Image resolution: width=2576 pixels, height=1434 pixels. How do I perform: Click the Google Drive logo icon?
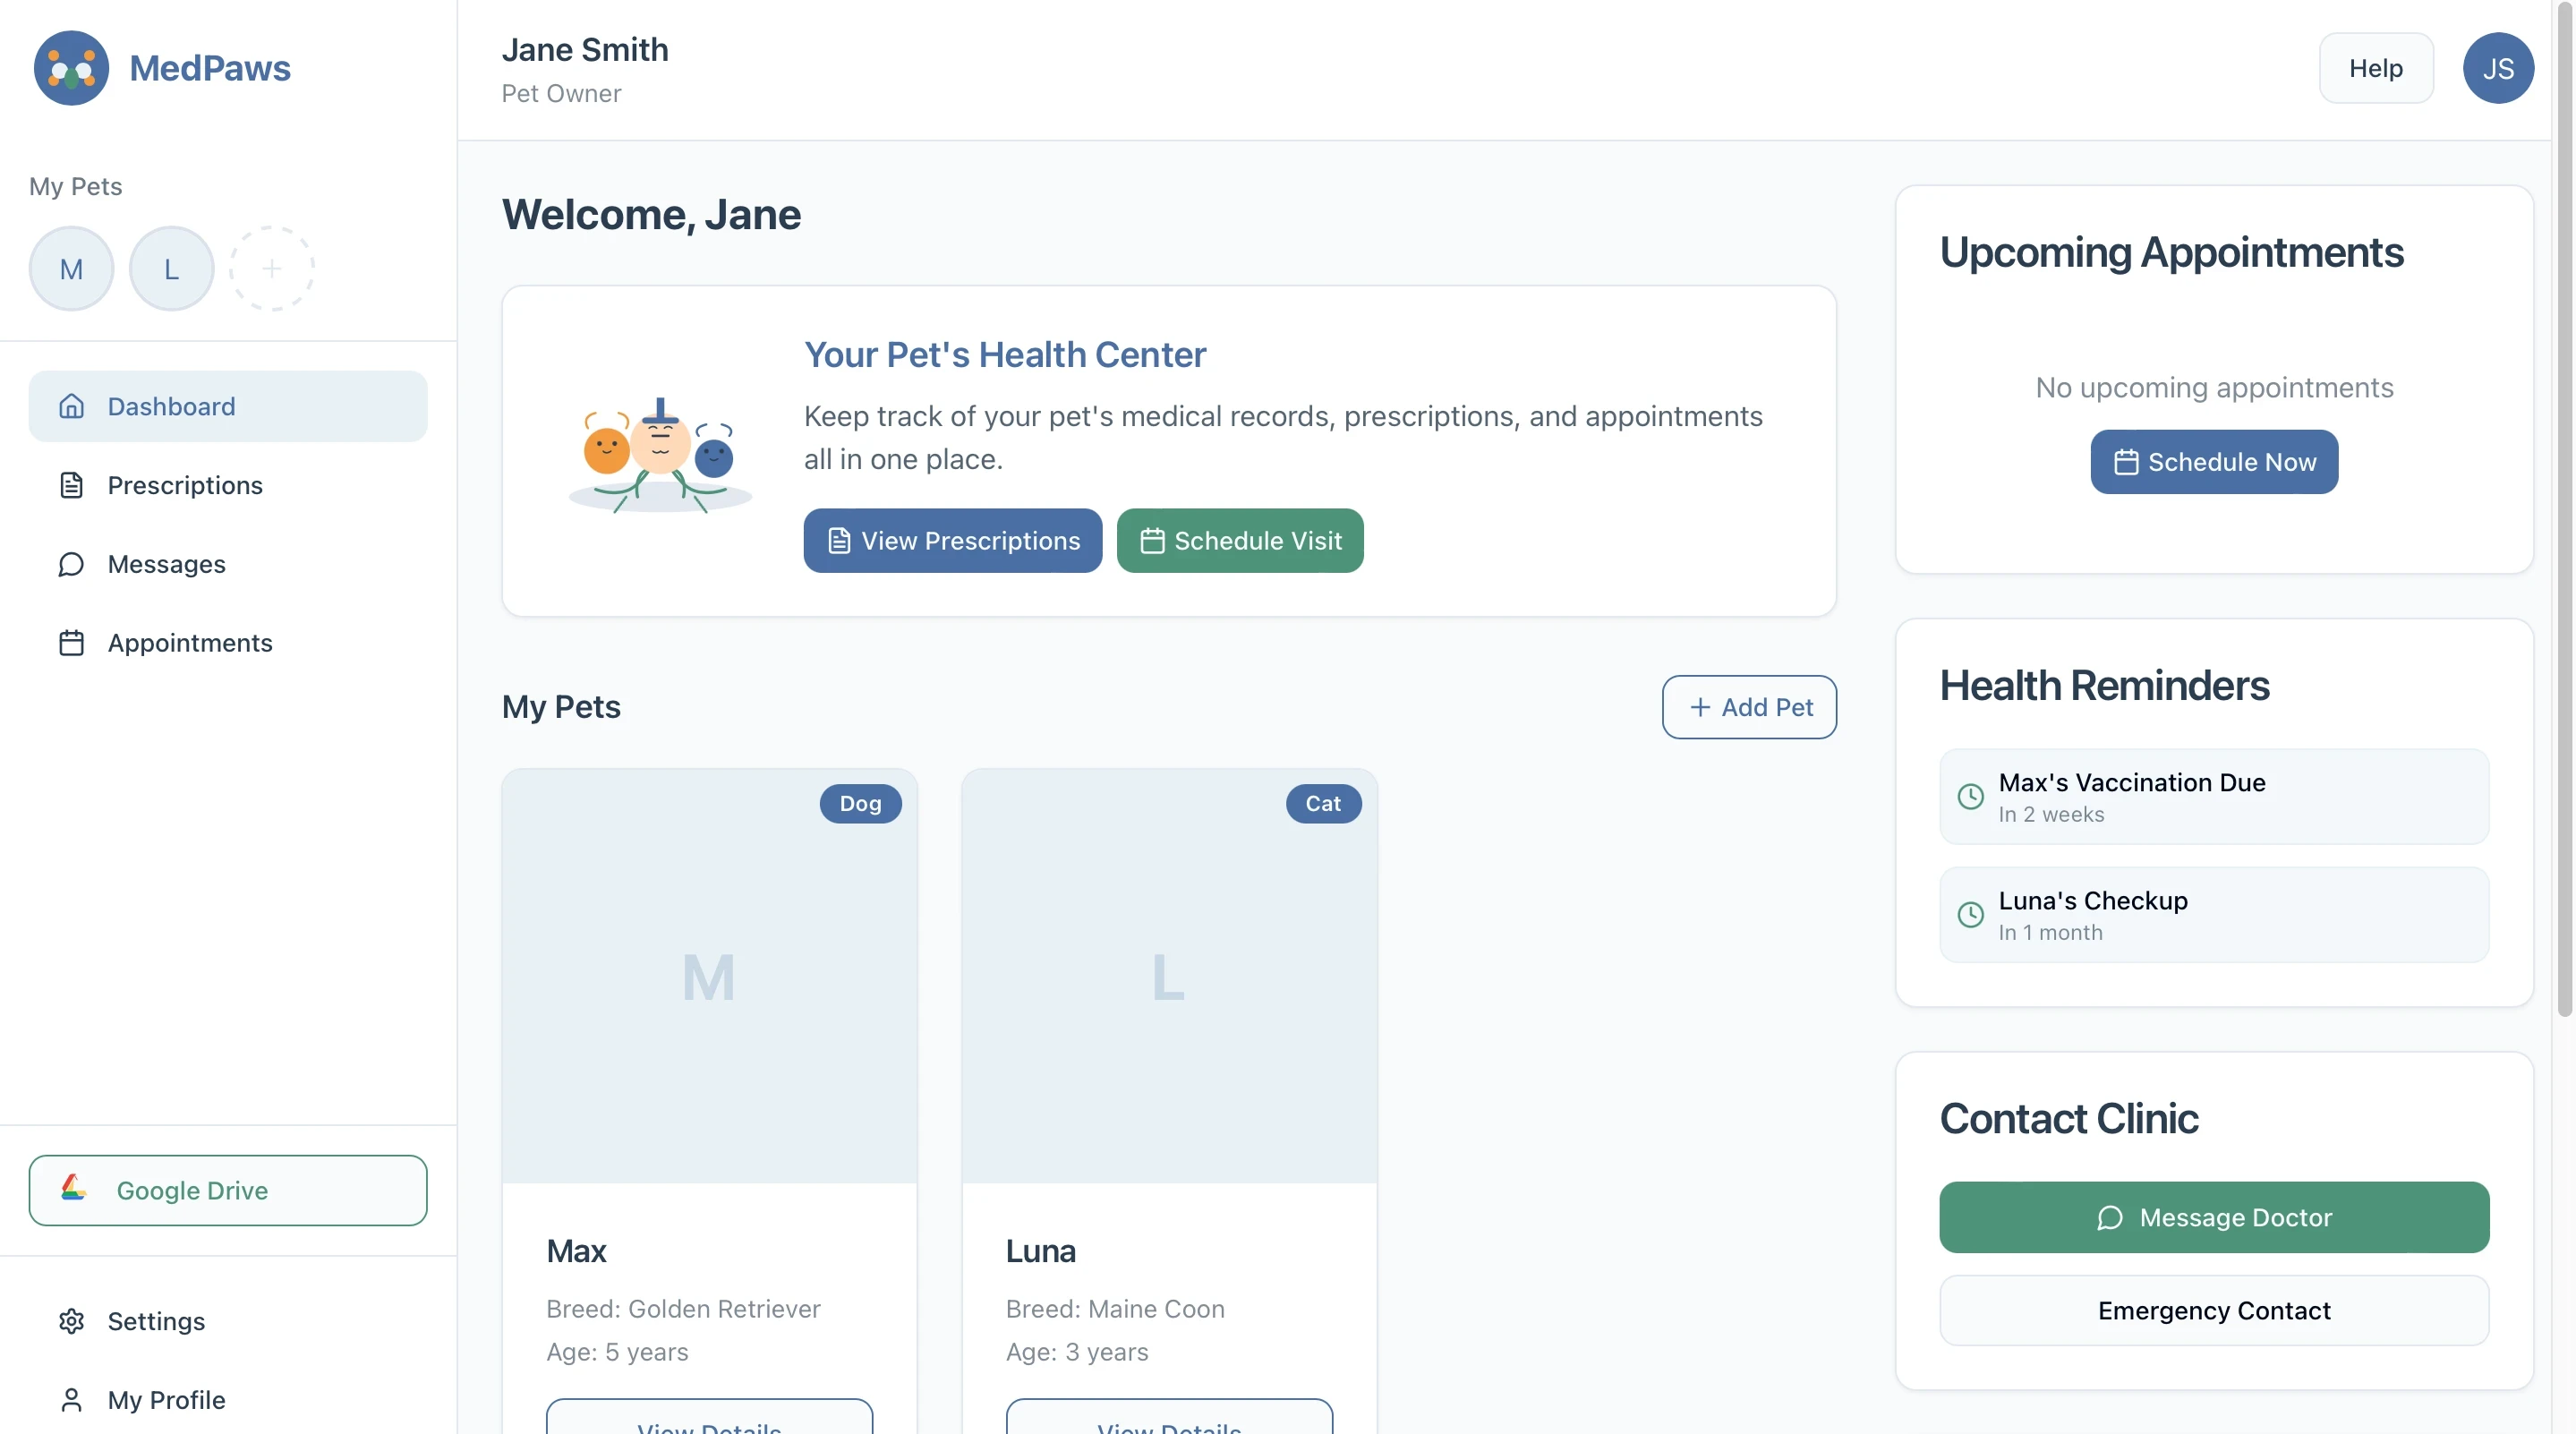click(73, 1189)
